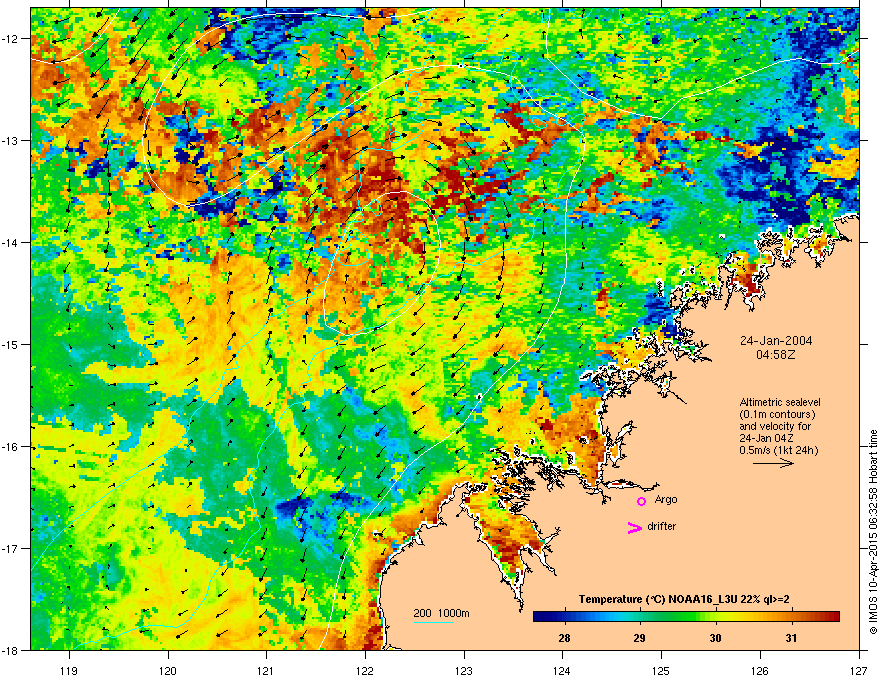Click the IMOS timestamp vertical text

(873, 532)
